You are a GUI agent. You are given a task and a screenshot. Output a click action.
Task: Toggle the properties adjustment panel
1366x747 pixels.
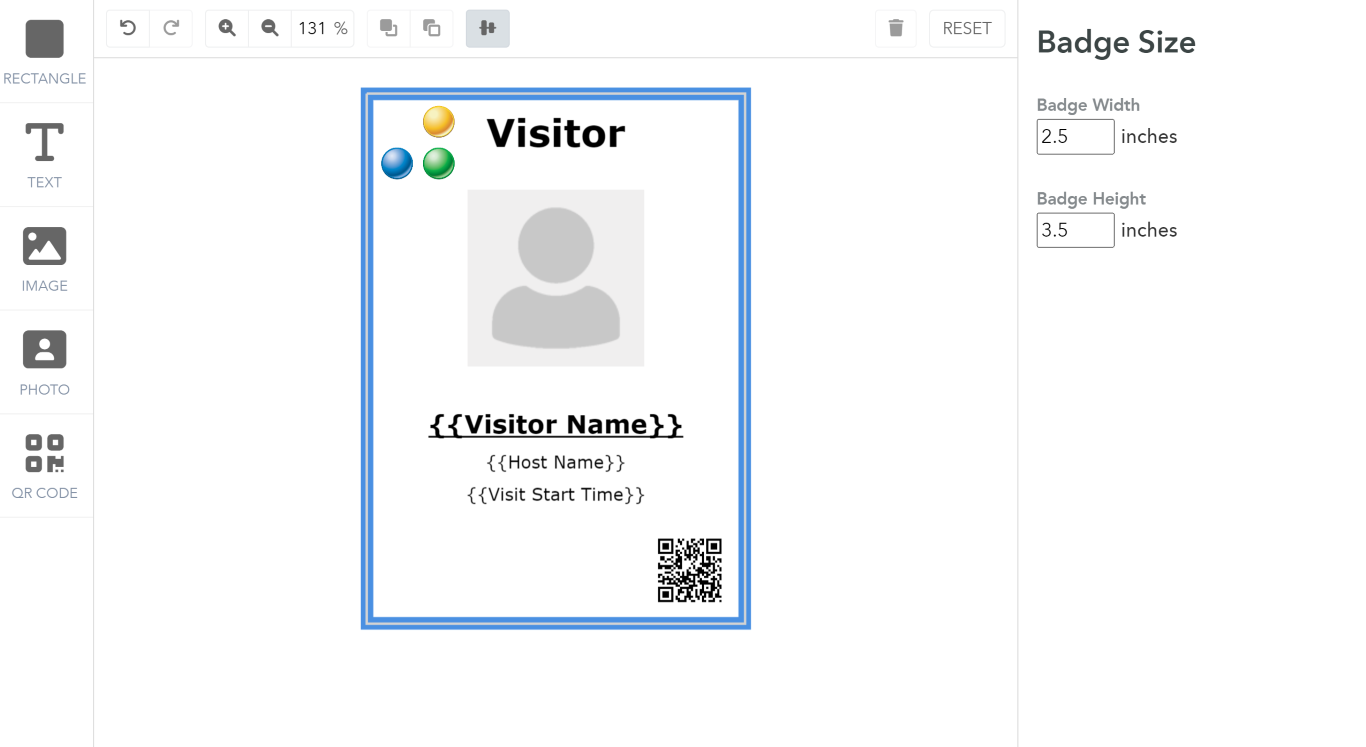pyautogui.click(x=487, y=28)
